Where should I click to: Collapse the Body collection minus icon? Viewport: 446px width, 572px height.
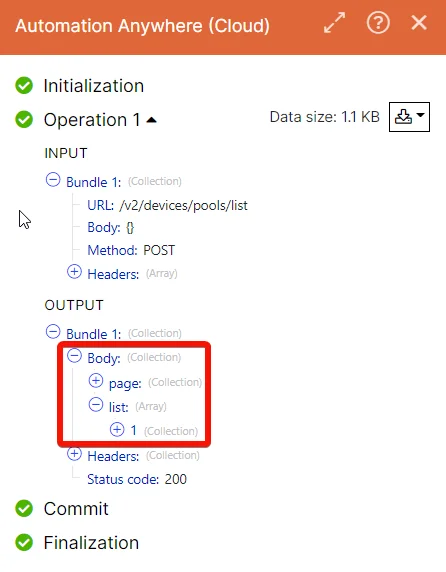coord(74,356)
